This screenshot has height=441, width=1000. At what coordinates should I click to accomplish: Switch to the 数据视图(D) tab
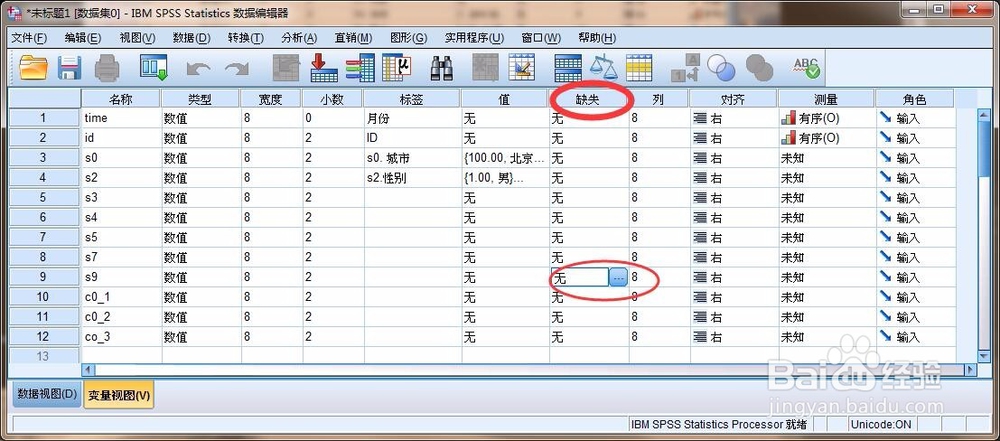click(x=47, y=394)
